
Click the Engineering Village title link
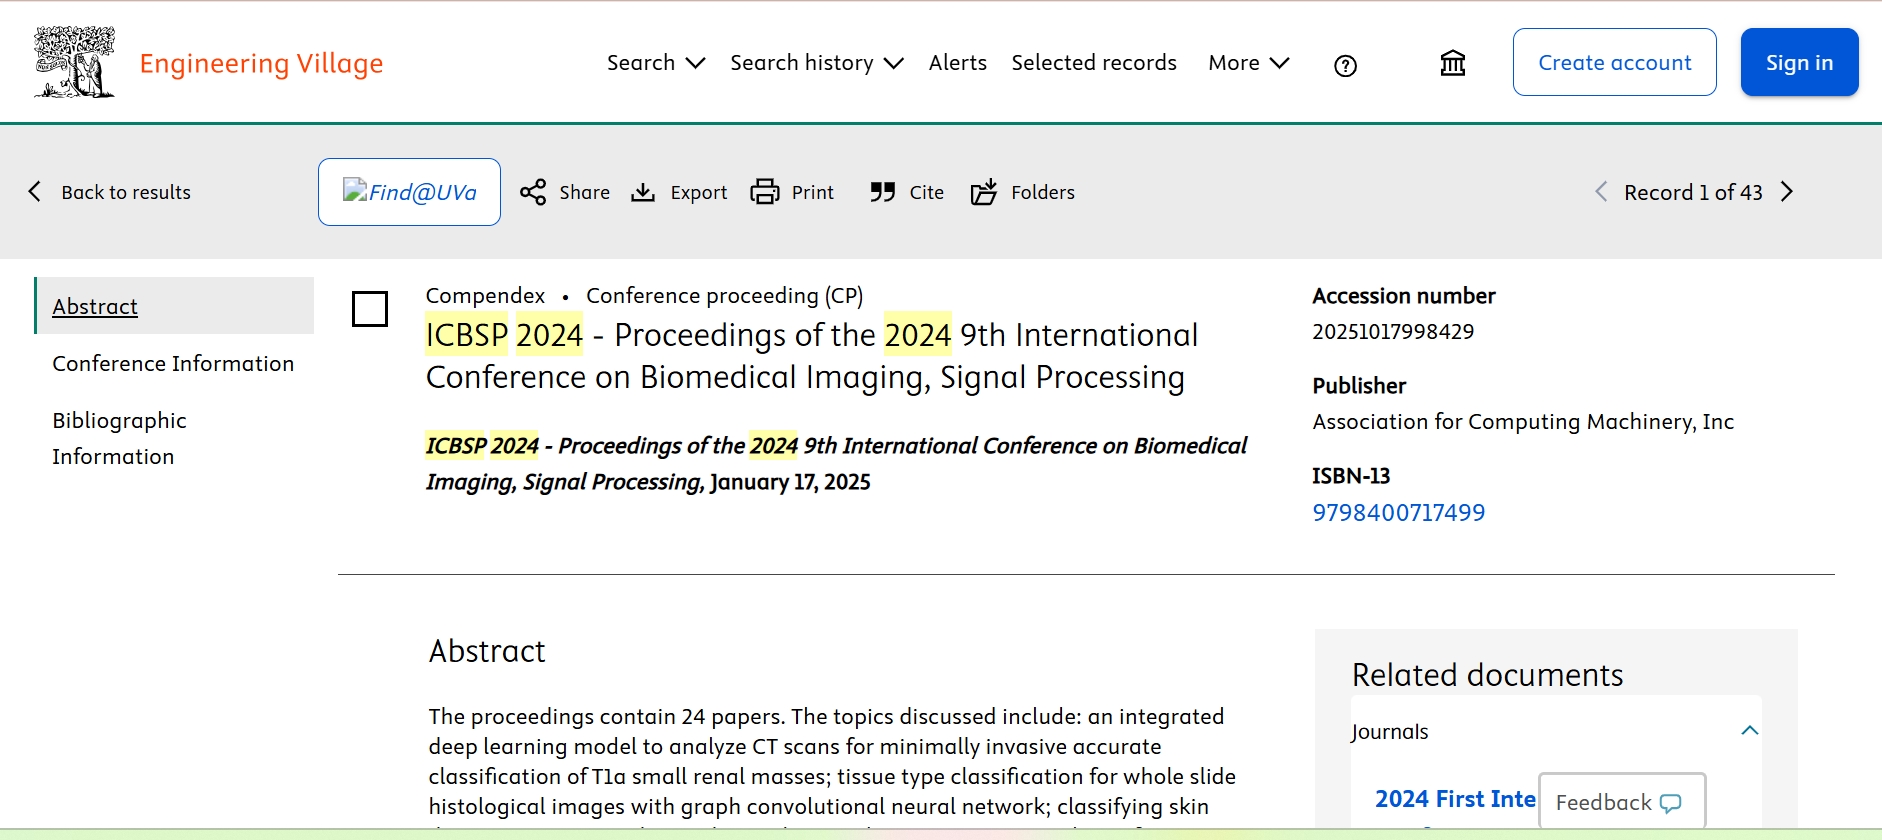tap(261, 64)
